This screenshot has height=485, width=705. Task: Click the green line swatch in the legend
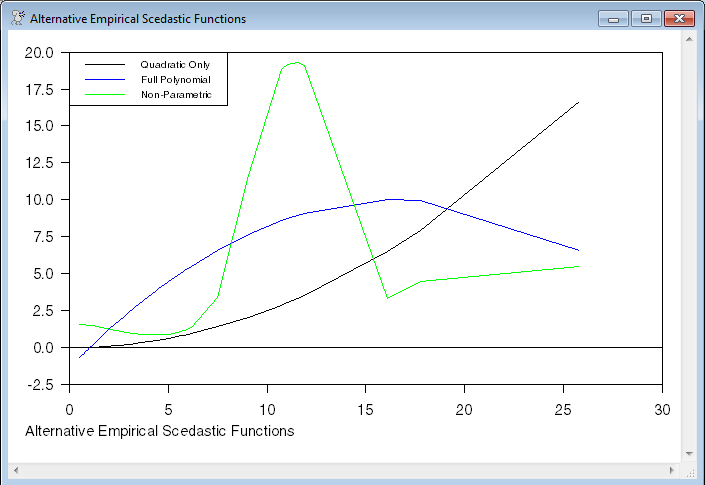pos(105,94)
